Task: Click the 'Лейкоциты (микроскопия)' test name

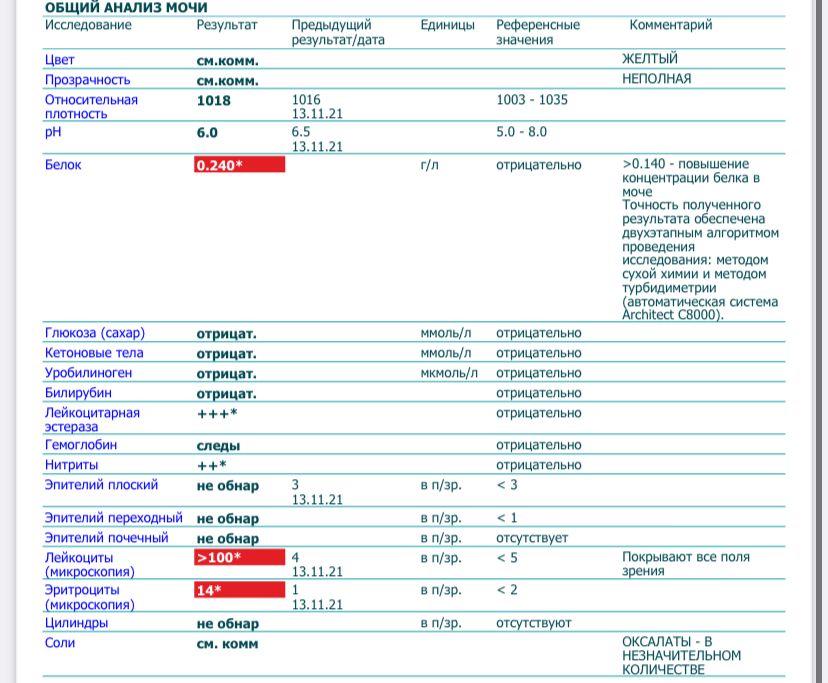Action: [89, 564]
